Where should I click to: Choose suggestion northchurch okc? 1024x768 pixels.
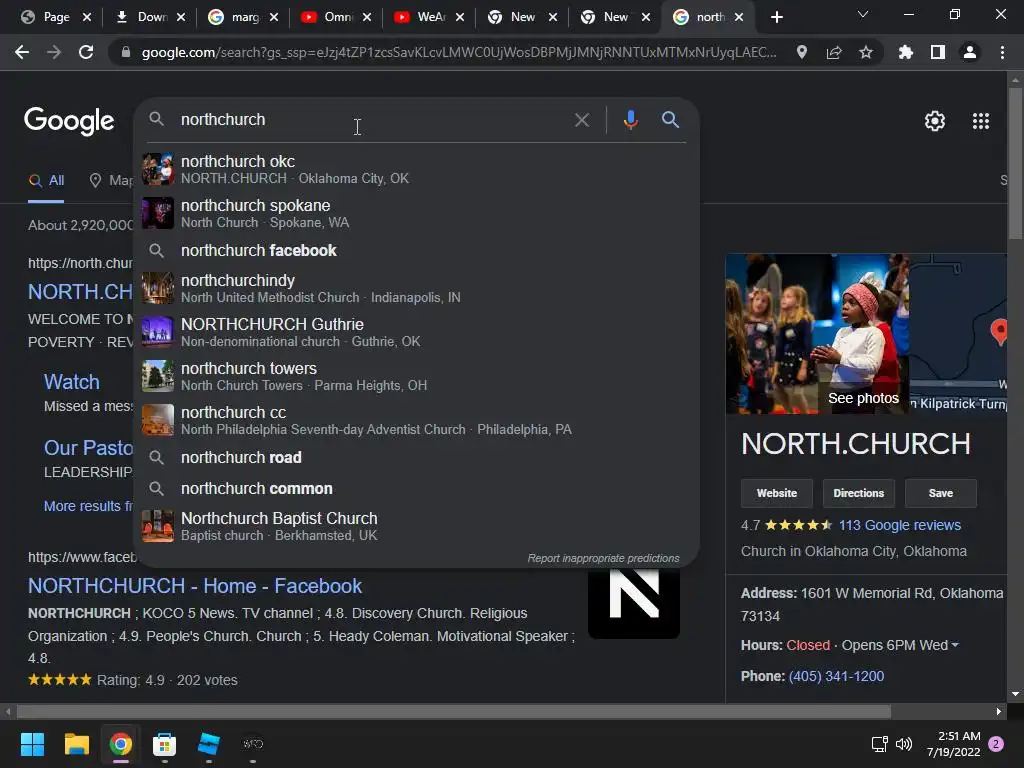416,169
